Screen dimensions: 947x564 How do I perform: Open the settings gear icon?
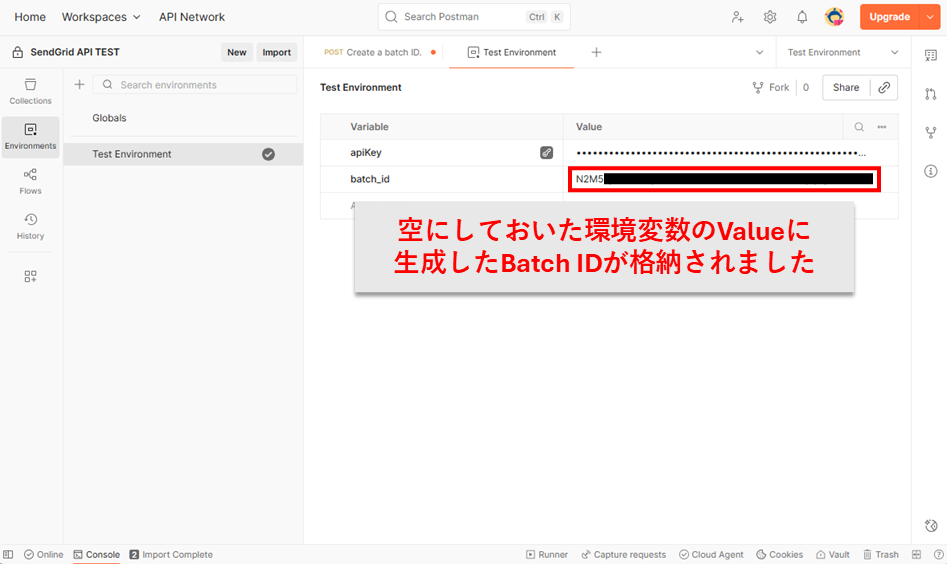point(769,17)
